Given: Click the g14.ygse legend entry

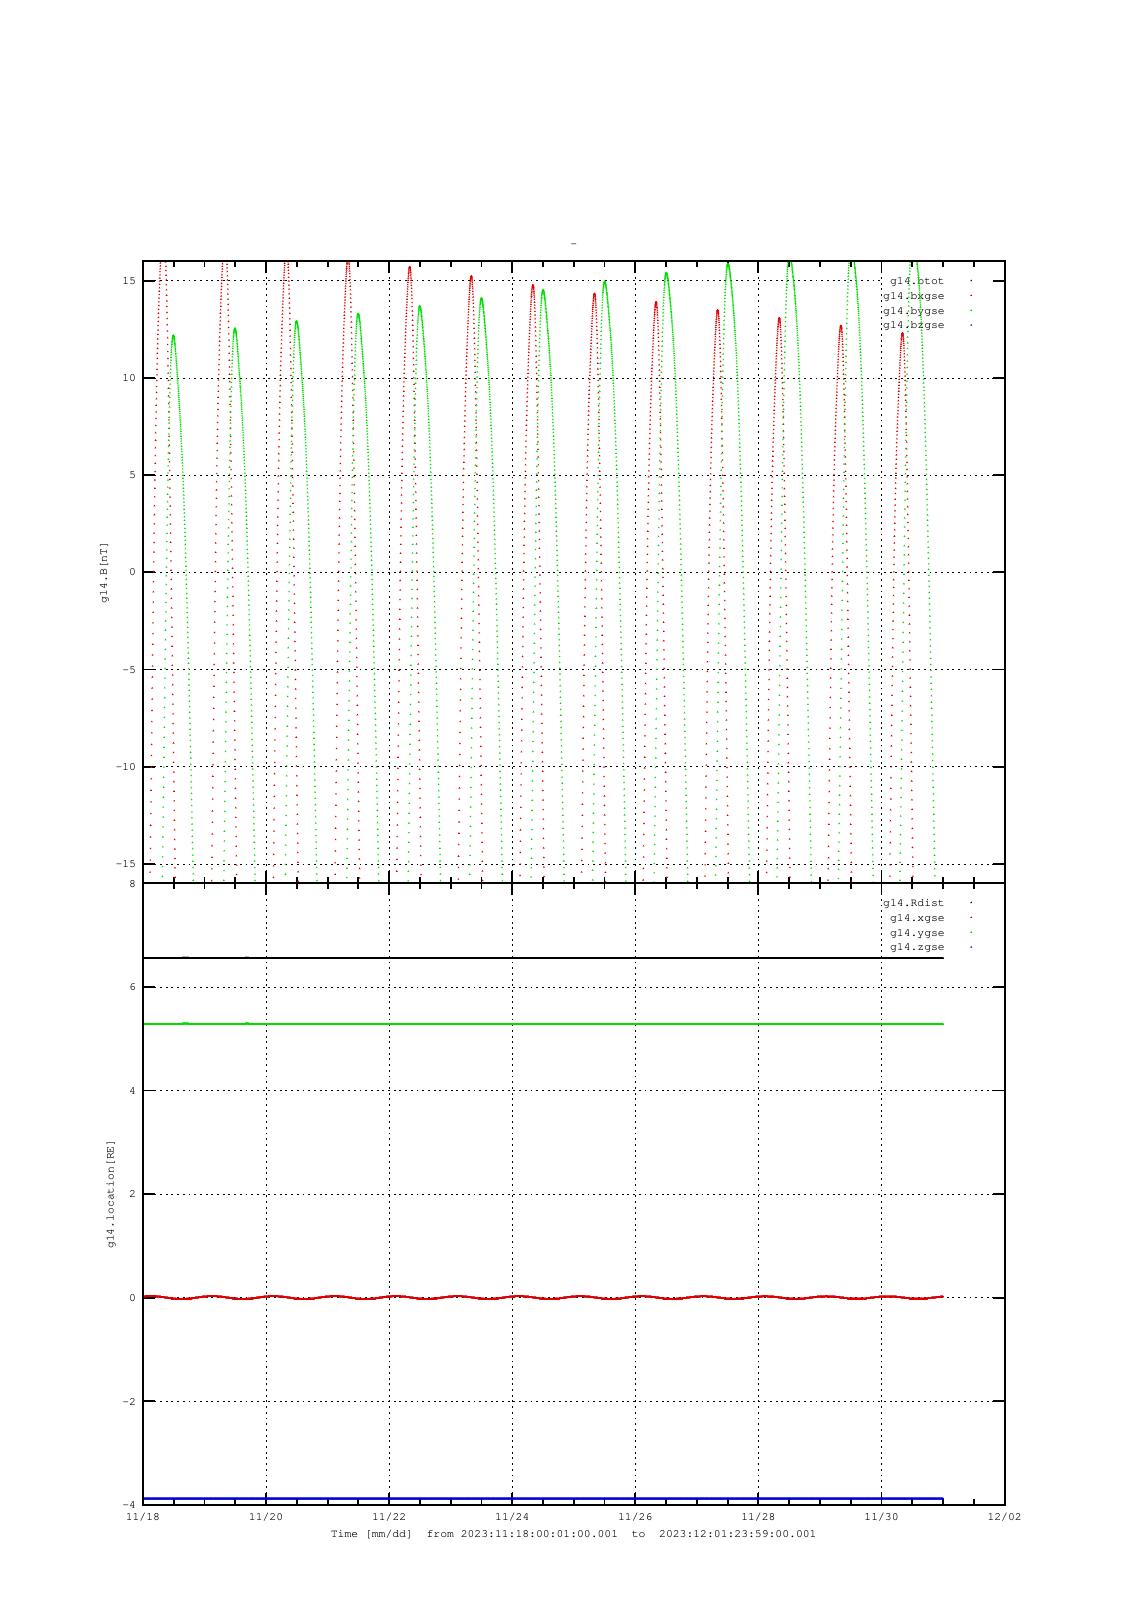Looking at the screenshot, I should point(917,933).
